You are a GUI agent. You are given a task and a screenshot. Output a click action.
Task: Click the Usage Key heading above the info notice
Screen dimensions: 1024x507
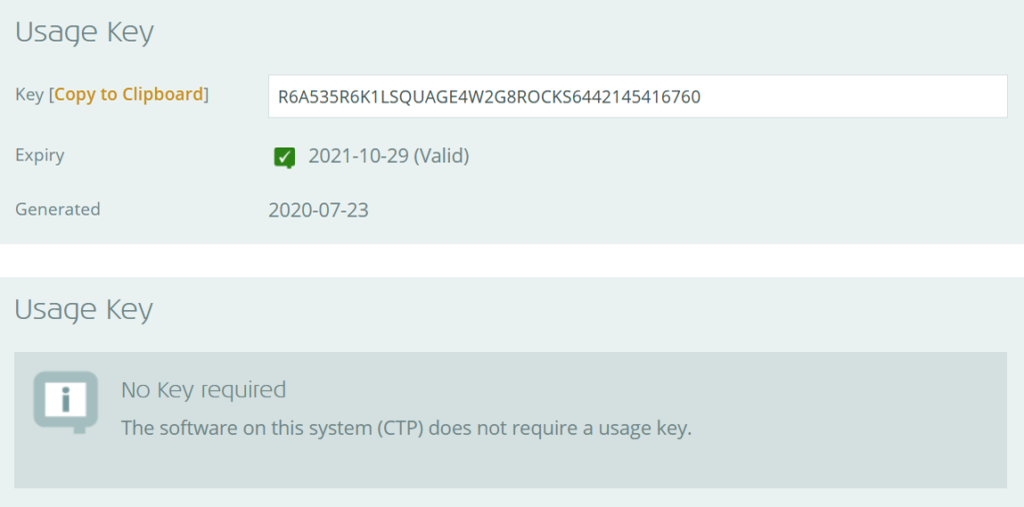tap(84, 310)
